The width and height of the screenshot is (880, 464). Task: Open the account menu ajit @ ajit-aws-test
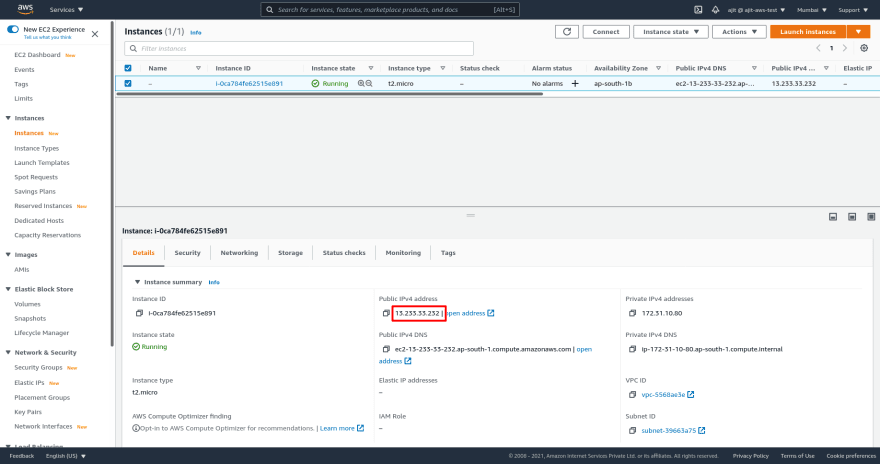coord(756,10)
